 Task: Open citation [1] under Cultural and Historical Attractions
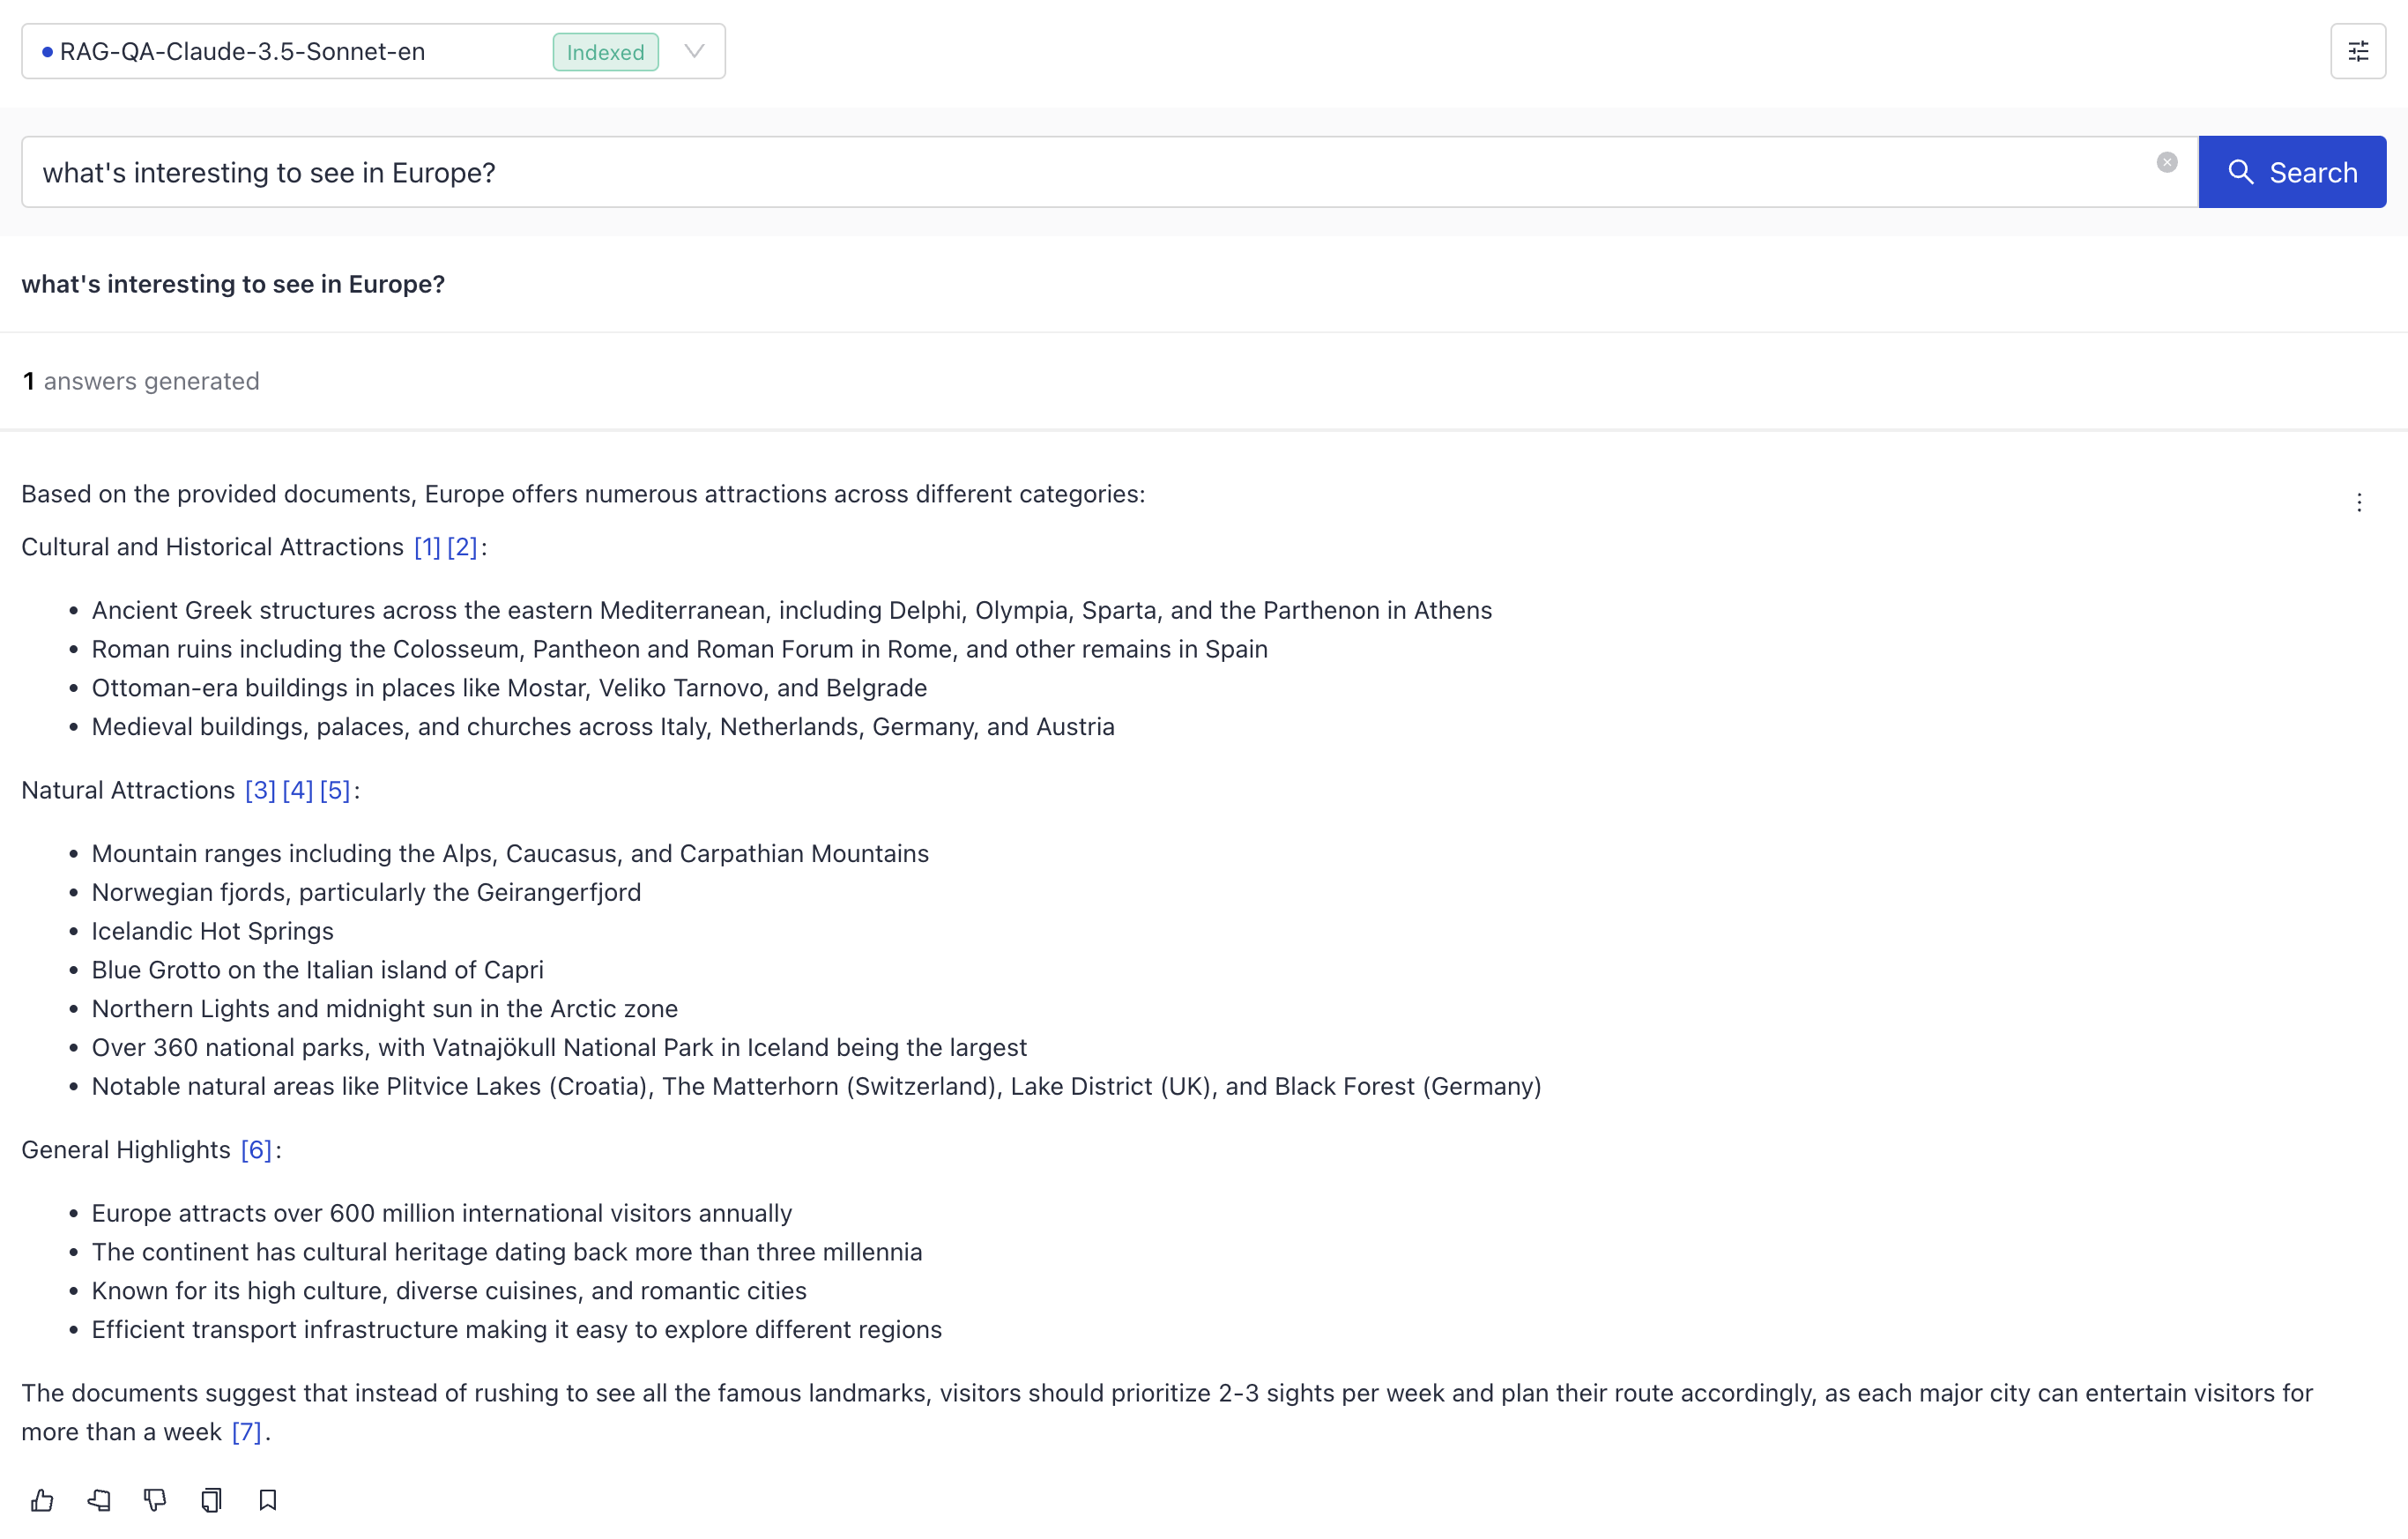click(427, 547)
